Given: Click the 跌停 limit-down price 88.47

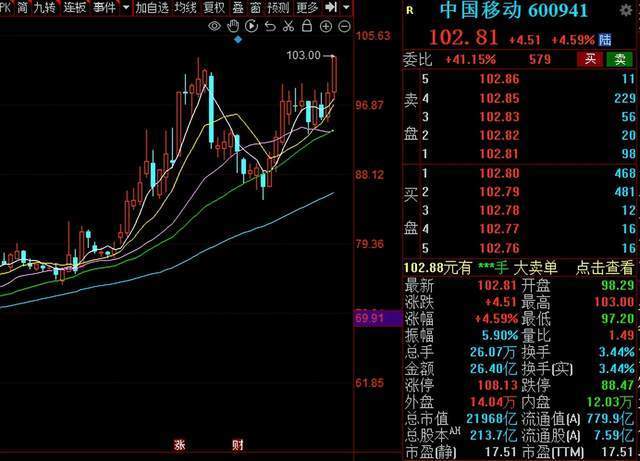Looking at the screenshot, I should click(618, 385).
